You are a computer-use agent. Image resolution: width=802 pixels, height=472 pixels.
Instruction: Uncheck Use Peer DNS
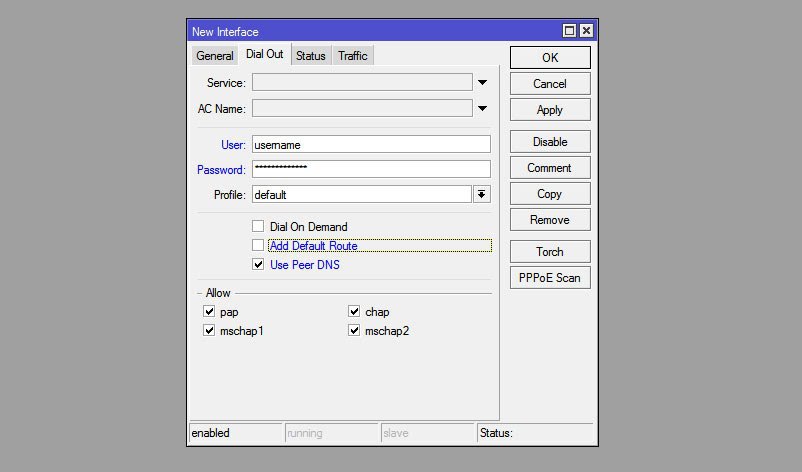point(258,264)
